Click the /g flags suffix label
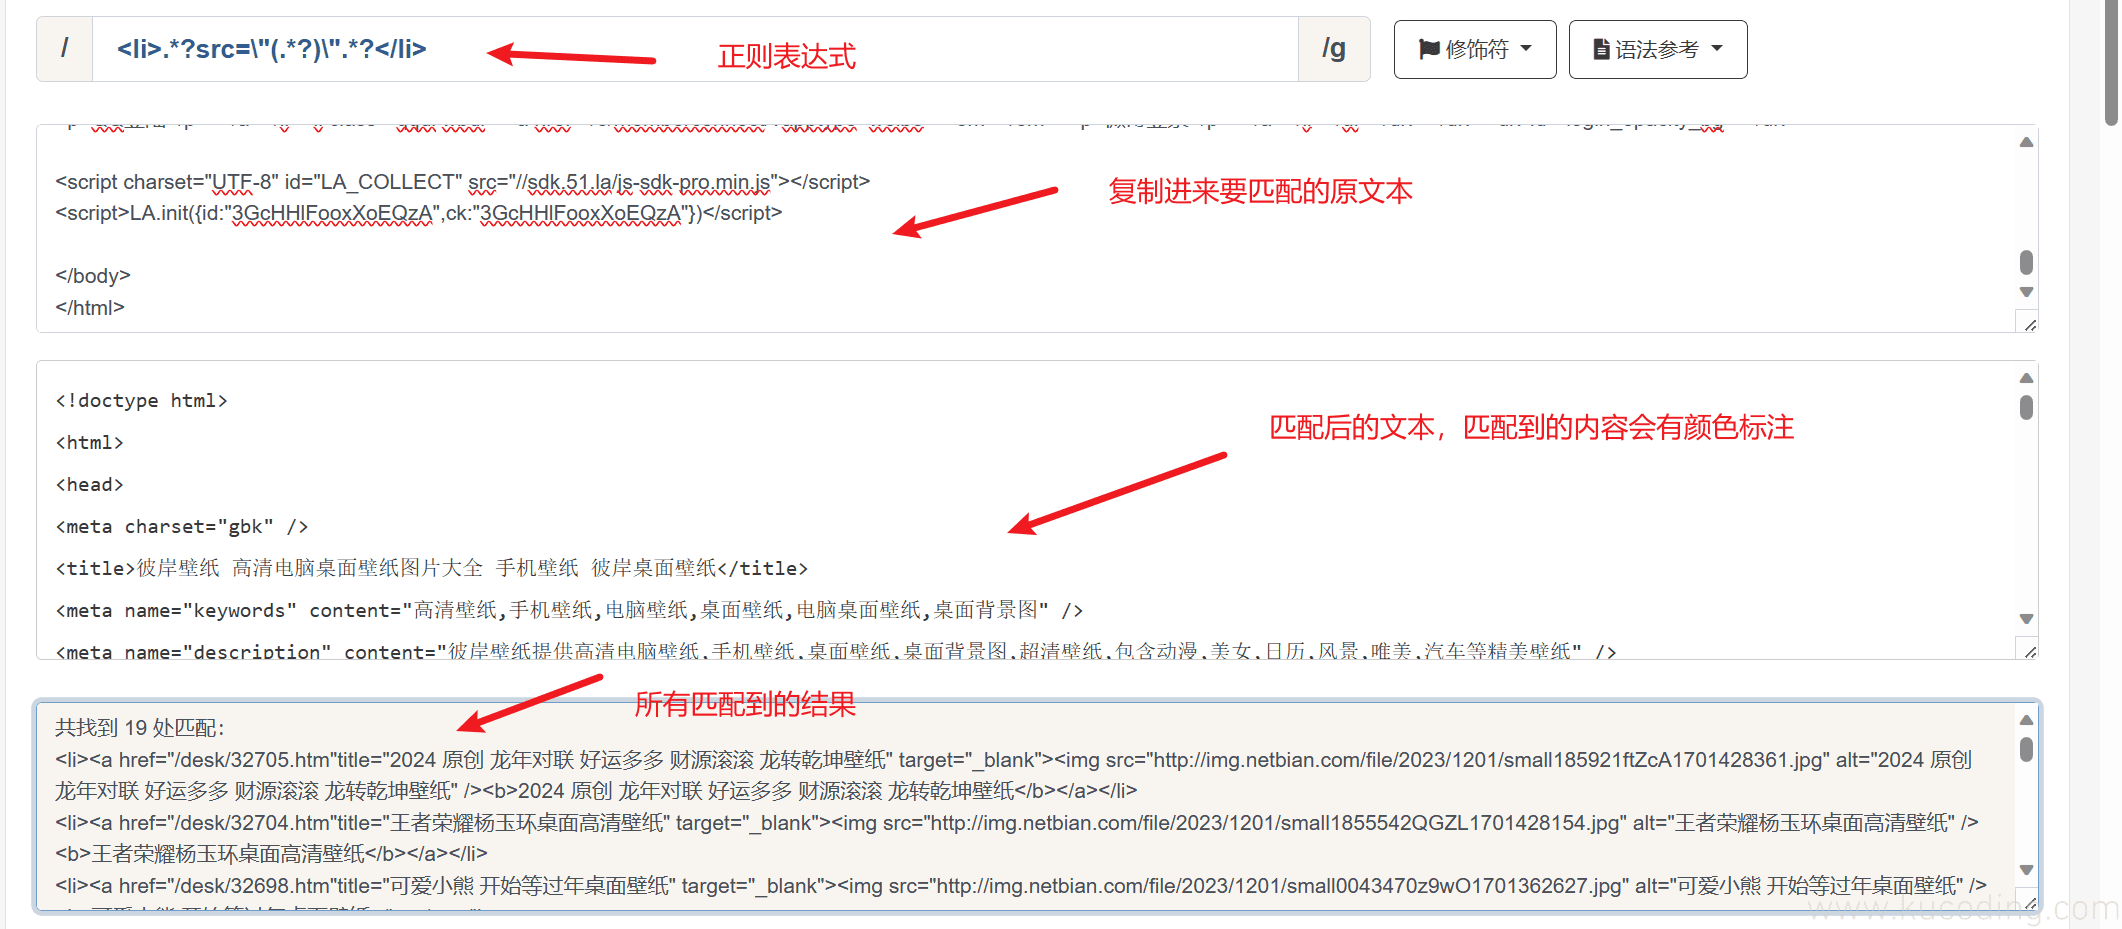The image size is (2122, 929). pyautogui.click(x=1334, y=49)
